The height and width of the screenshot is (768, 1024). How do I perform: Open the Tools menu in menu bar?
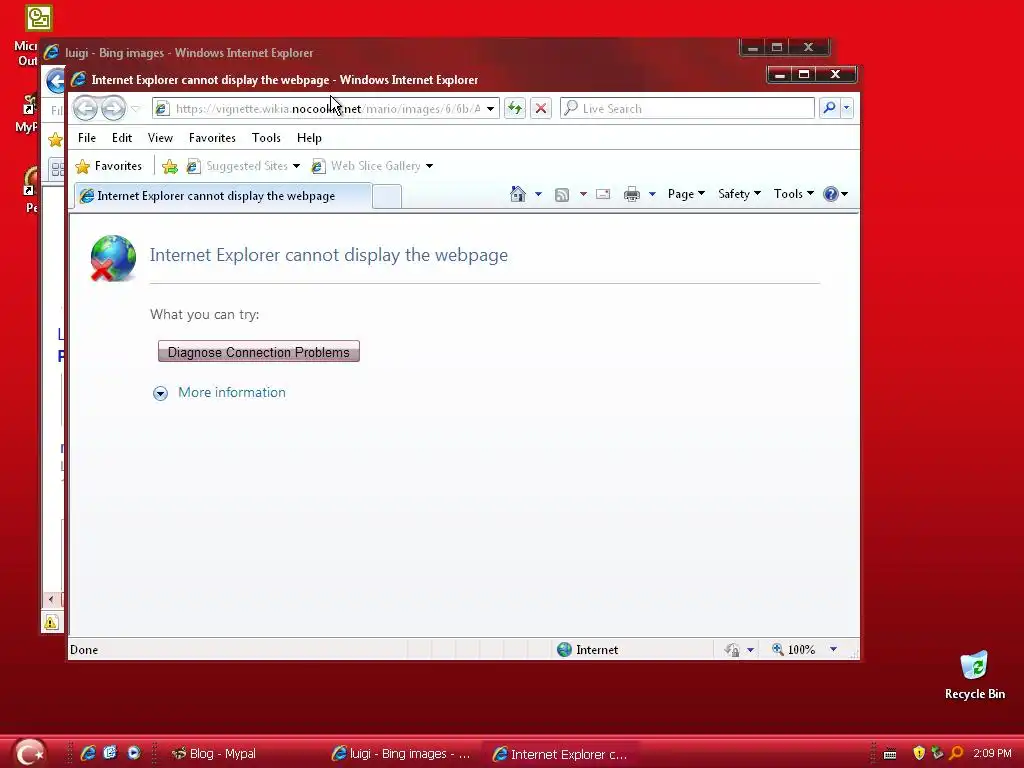tap(266, 138)
